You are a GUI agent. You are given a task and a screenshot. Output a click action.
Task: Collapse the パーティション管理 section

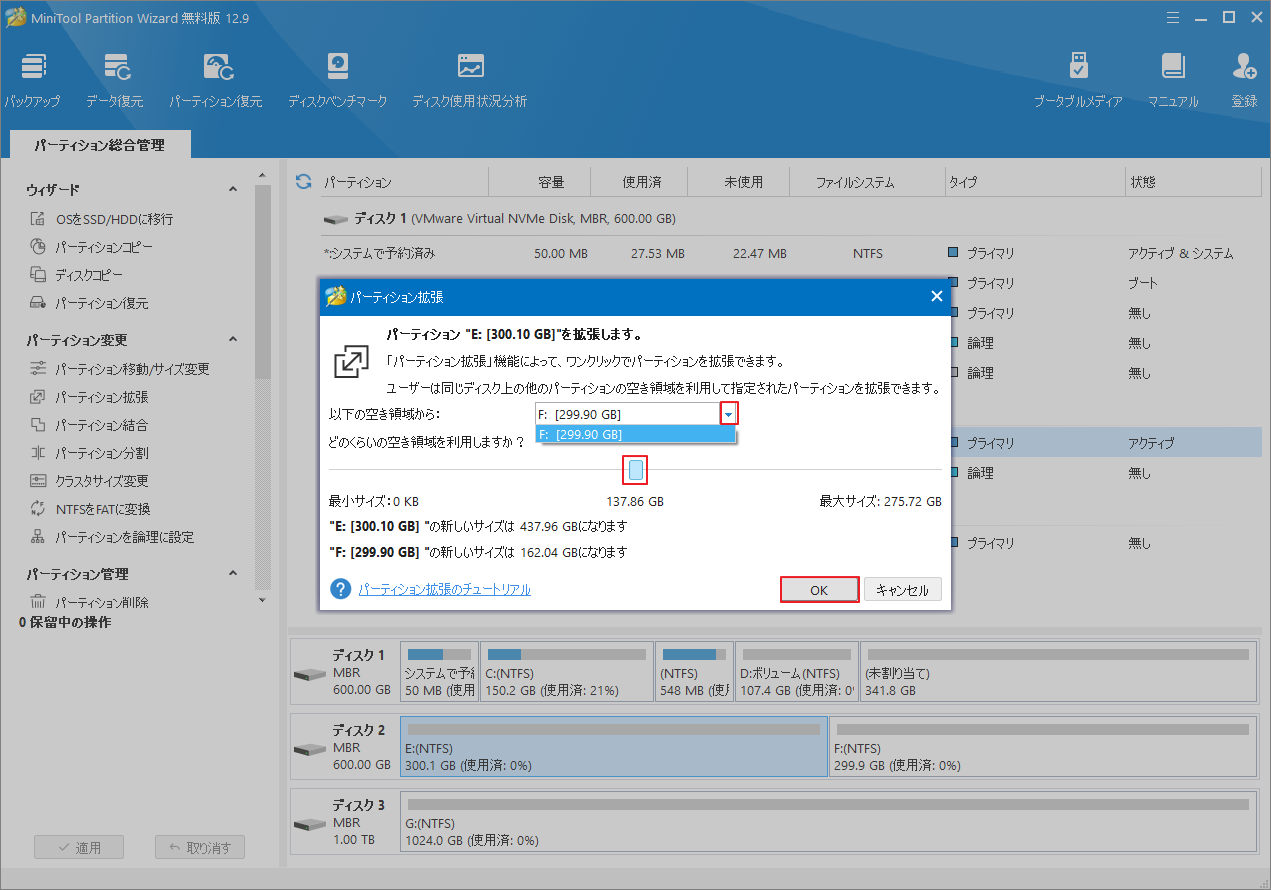click(x=233, y=574)
